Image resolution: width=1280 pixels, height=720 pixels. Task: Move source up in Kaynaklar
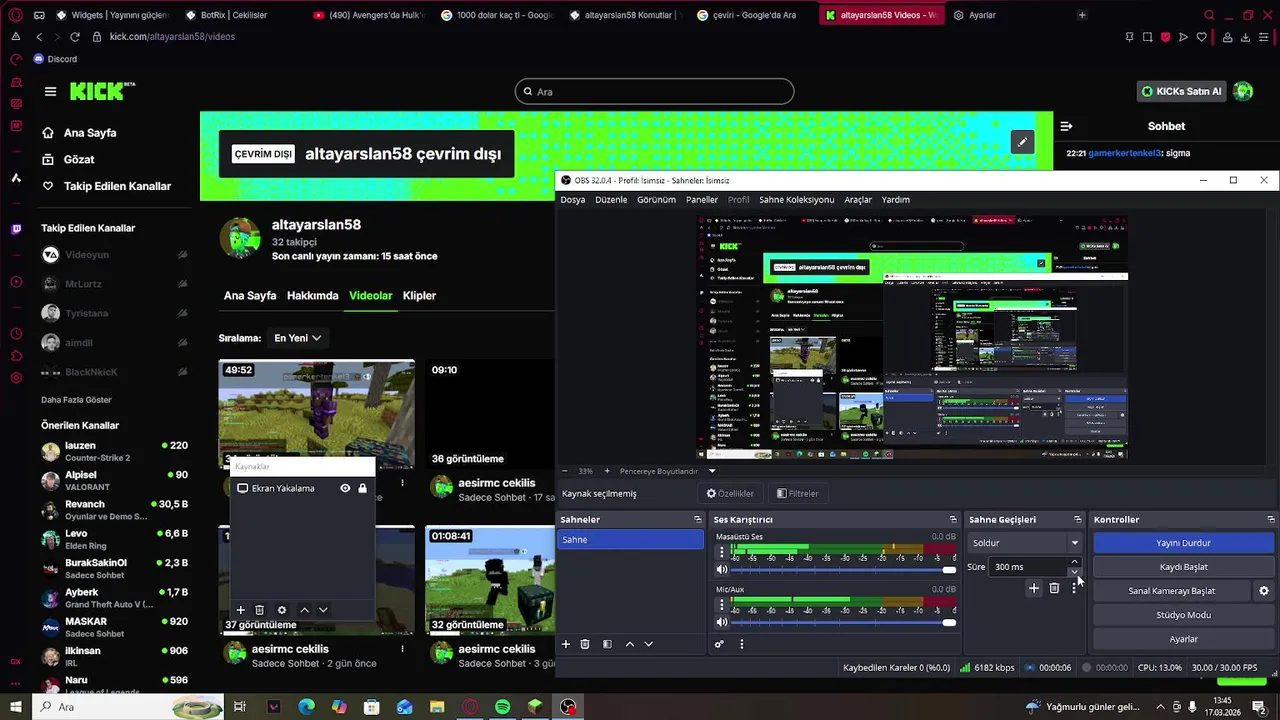click(305, 610)
